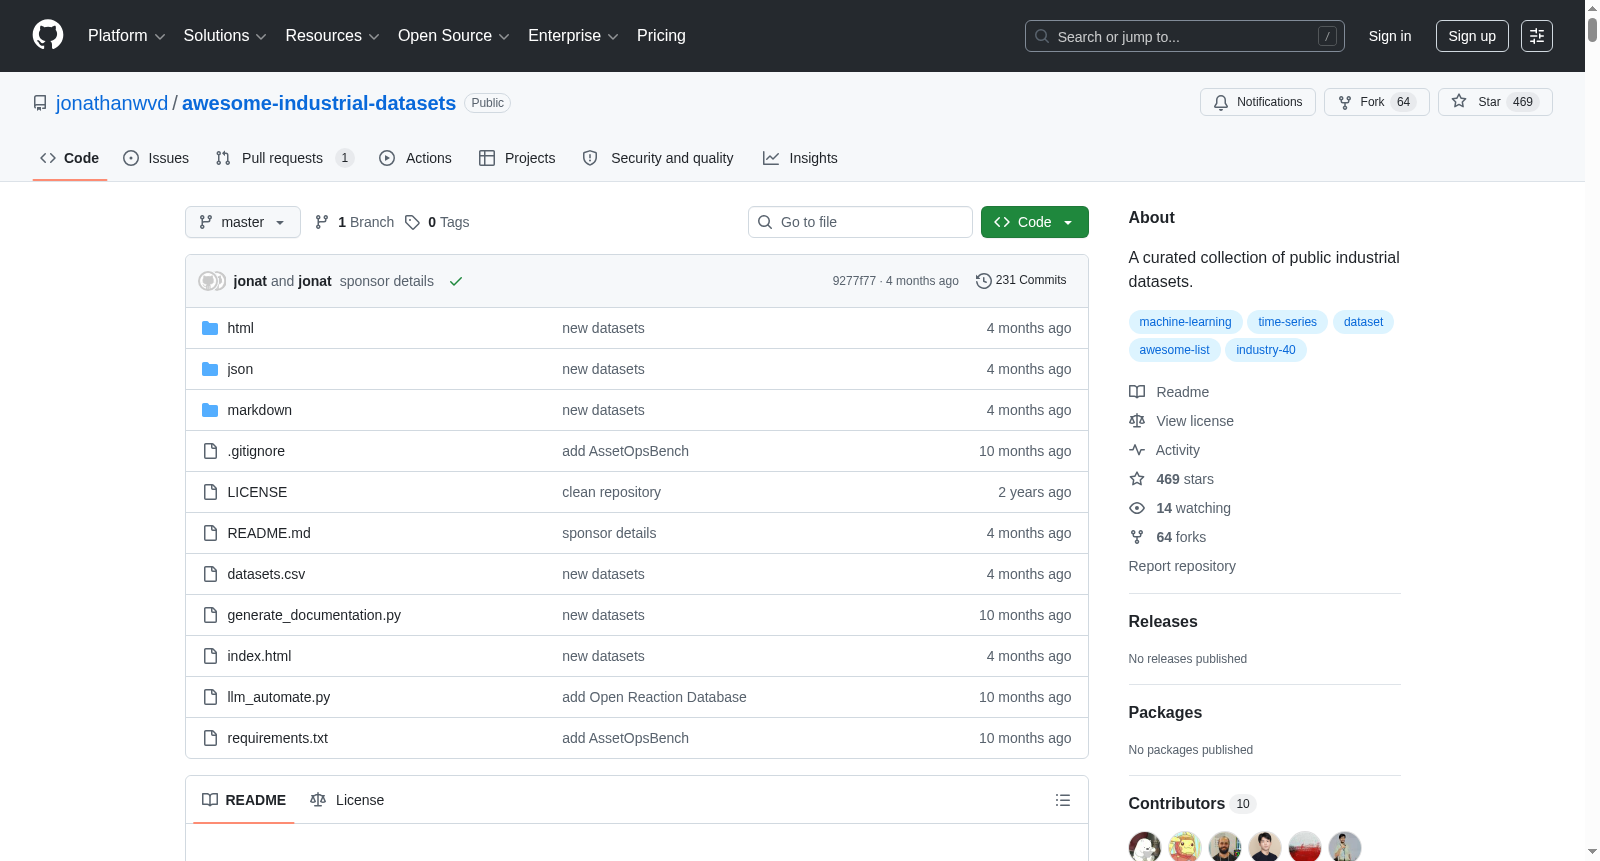This screenshot has height=861, width=1600.
Task: Click the green commit status checkmark
Action: (x=456, y=281)
